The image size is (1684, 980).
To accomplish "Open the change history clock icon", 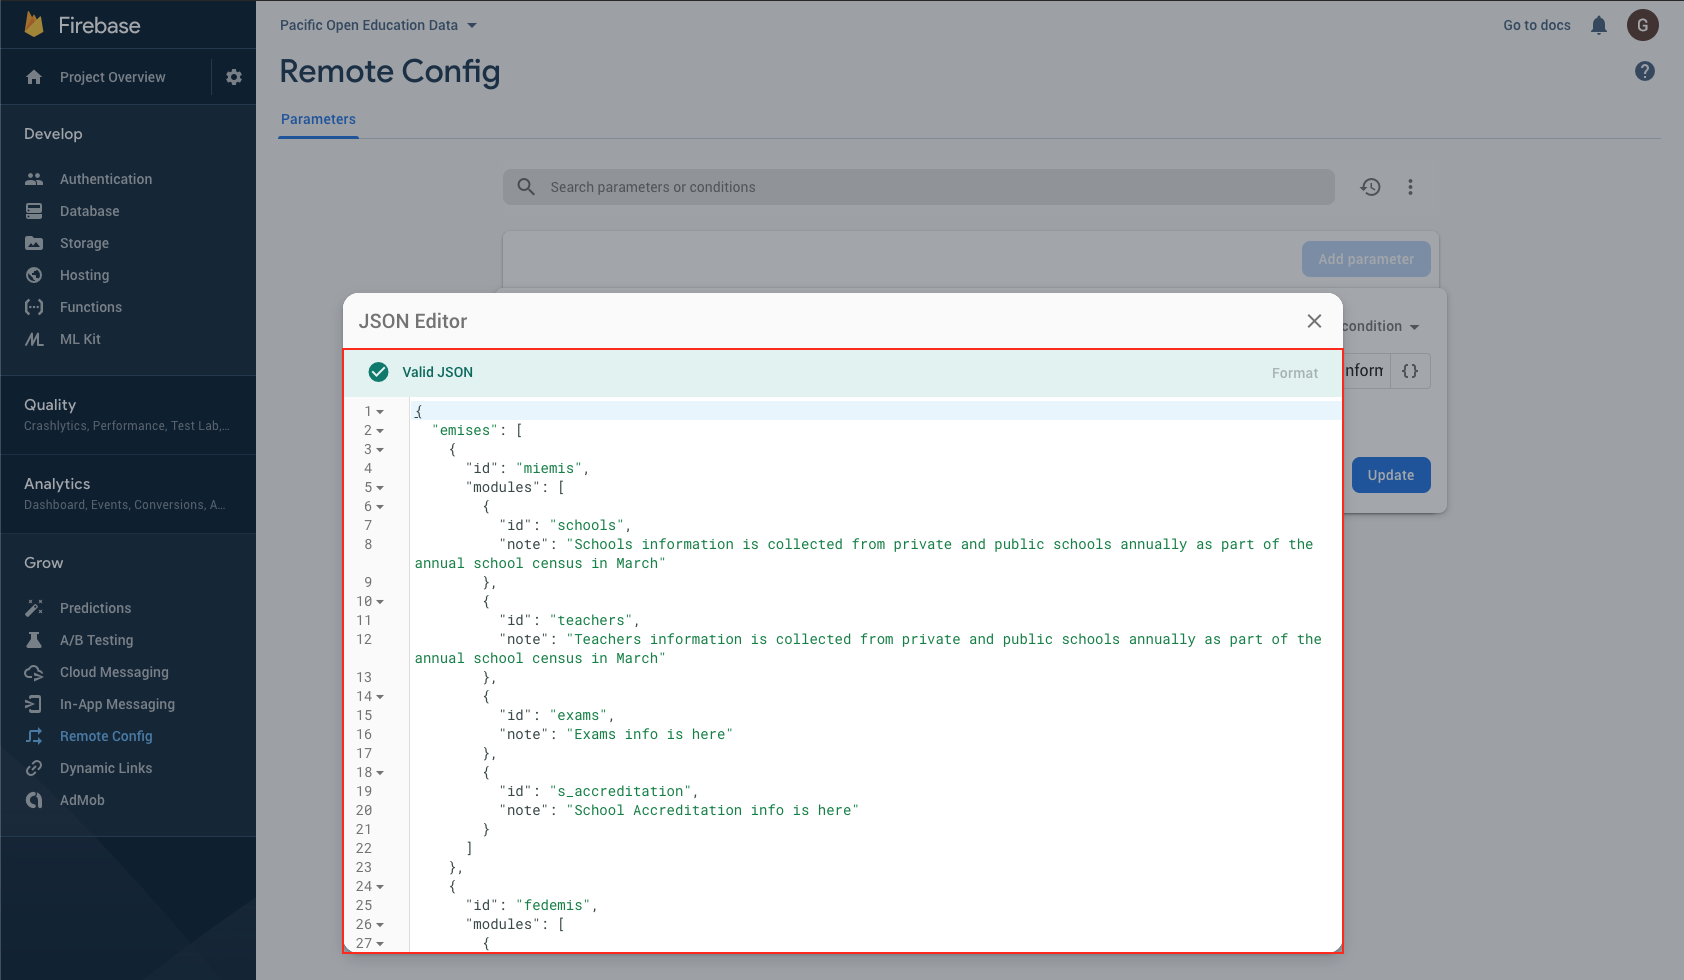I will (1370, 187).
